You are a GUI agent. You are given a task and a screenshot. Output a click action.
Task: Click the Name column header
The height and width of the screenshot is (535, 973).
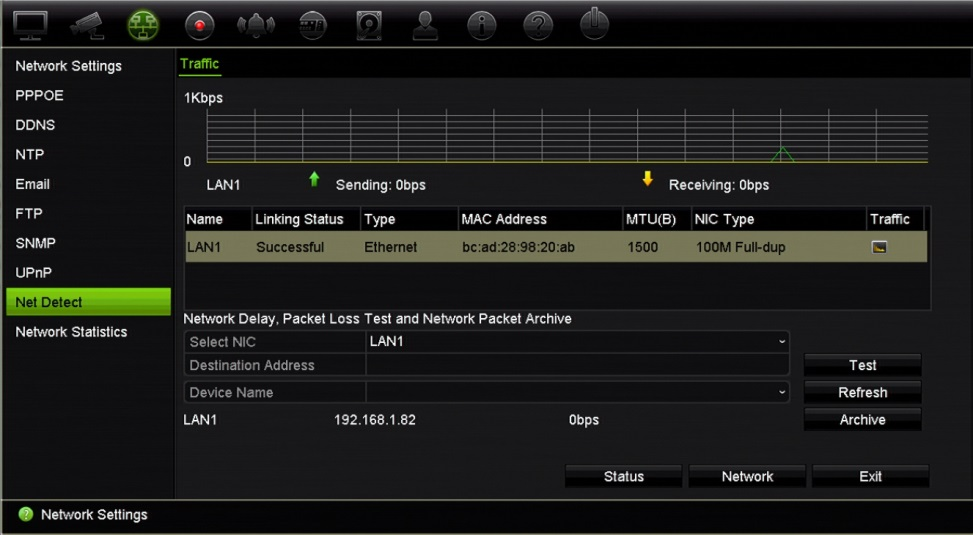(x=218, y=219)
